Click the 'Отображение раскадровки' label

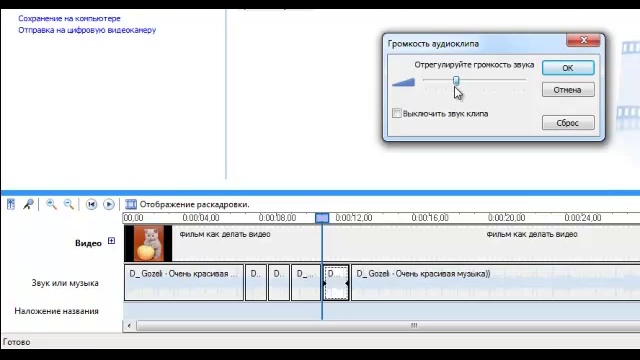(x=194, y=204)
